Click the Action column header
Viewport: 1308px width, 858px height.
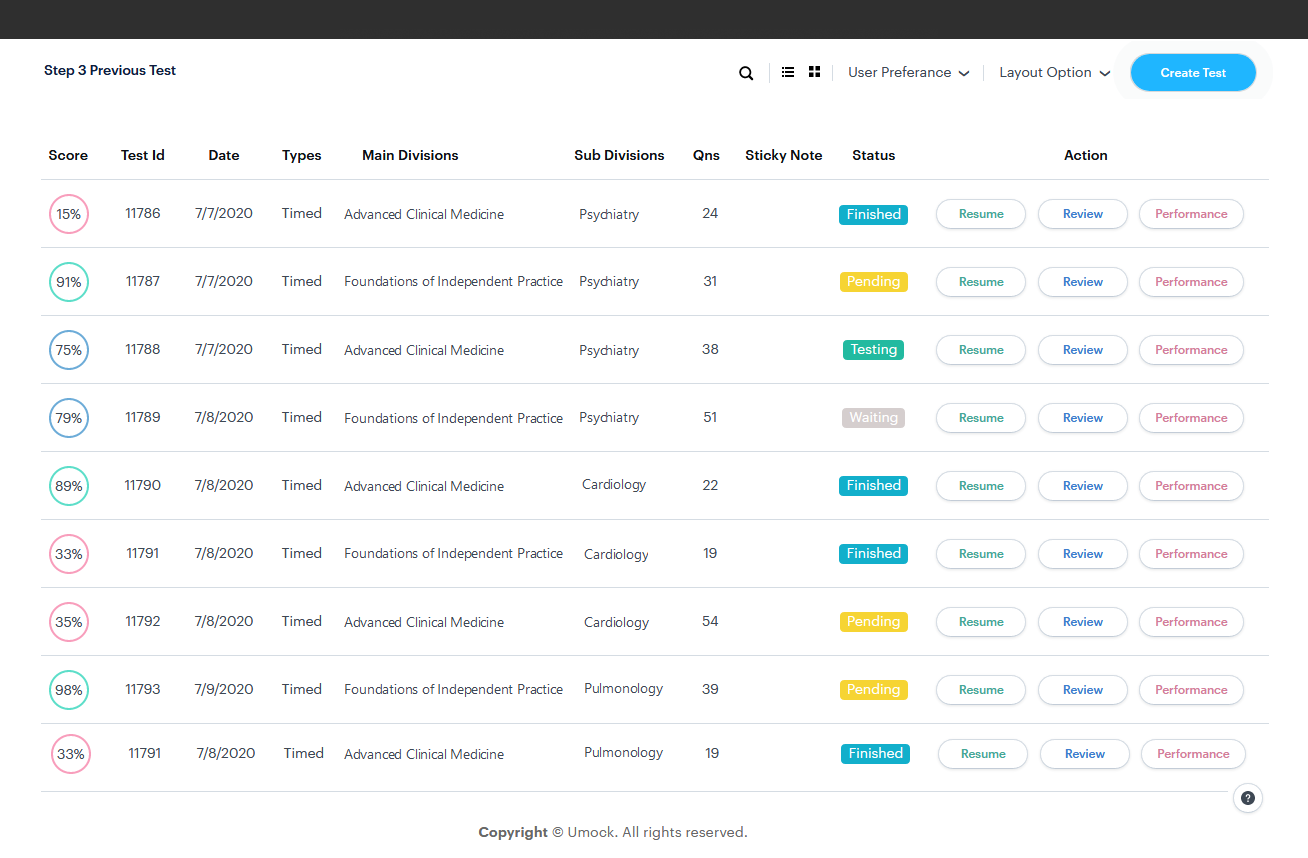pyautogui.click(x=1086, y=156)
